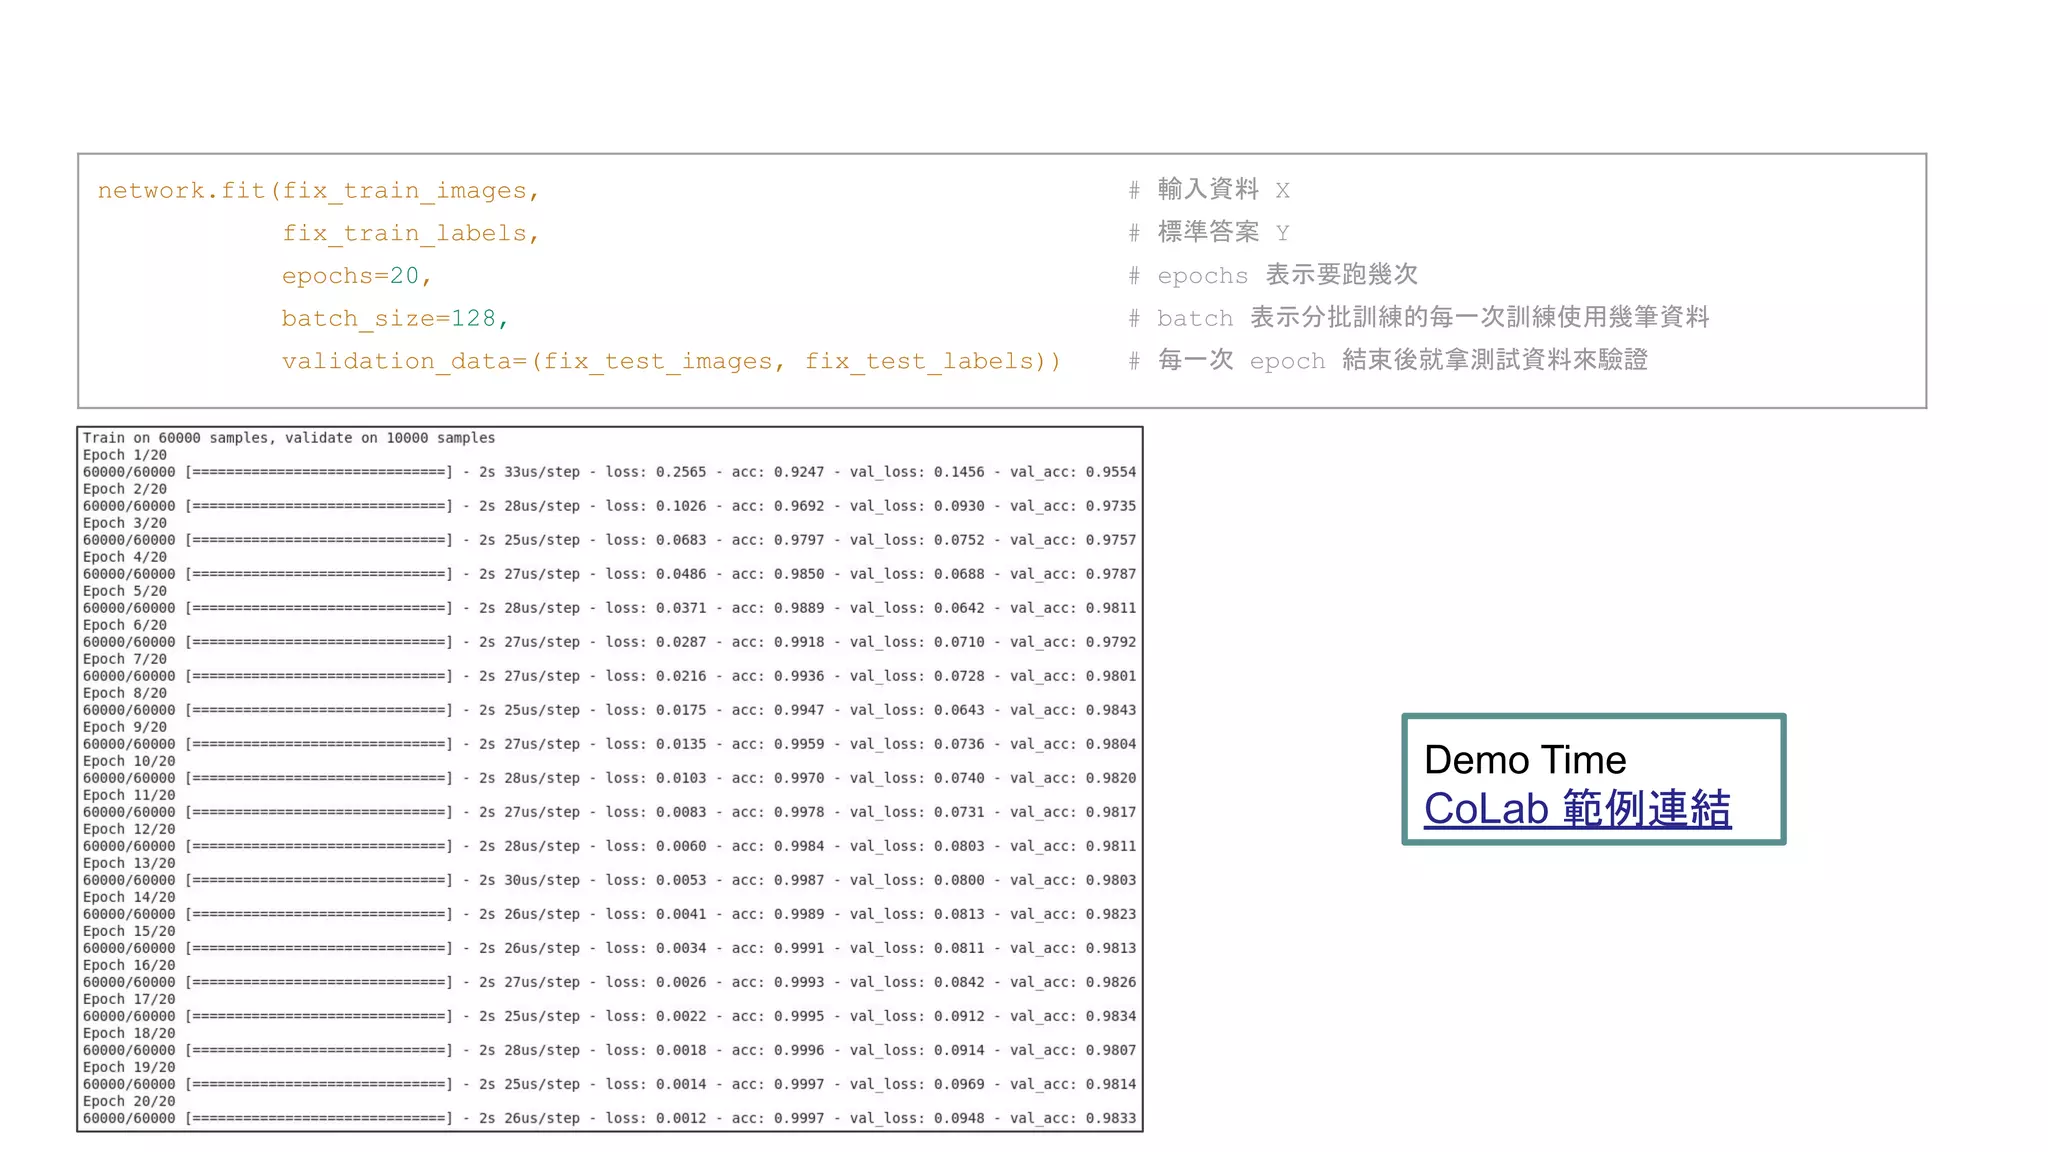Click 'Epoch 2/20' label

pyautogui.click(x=125, y=489)
